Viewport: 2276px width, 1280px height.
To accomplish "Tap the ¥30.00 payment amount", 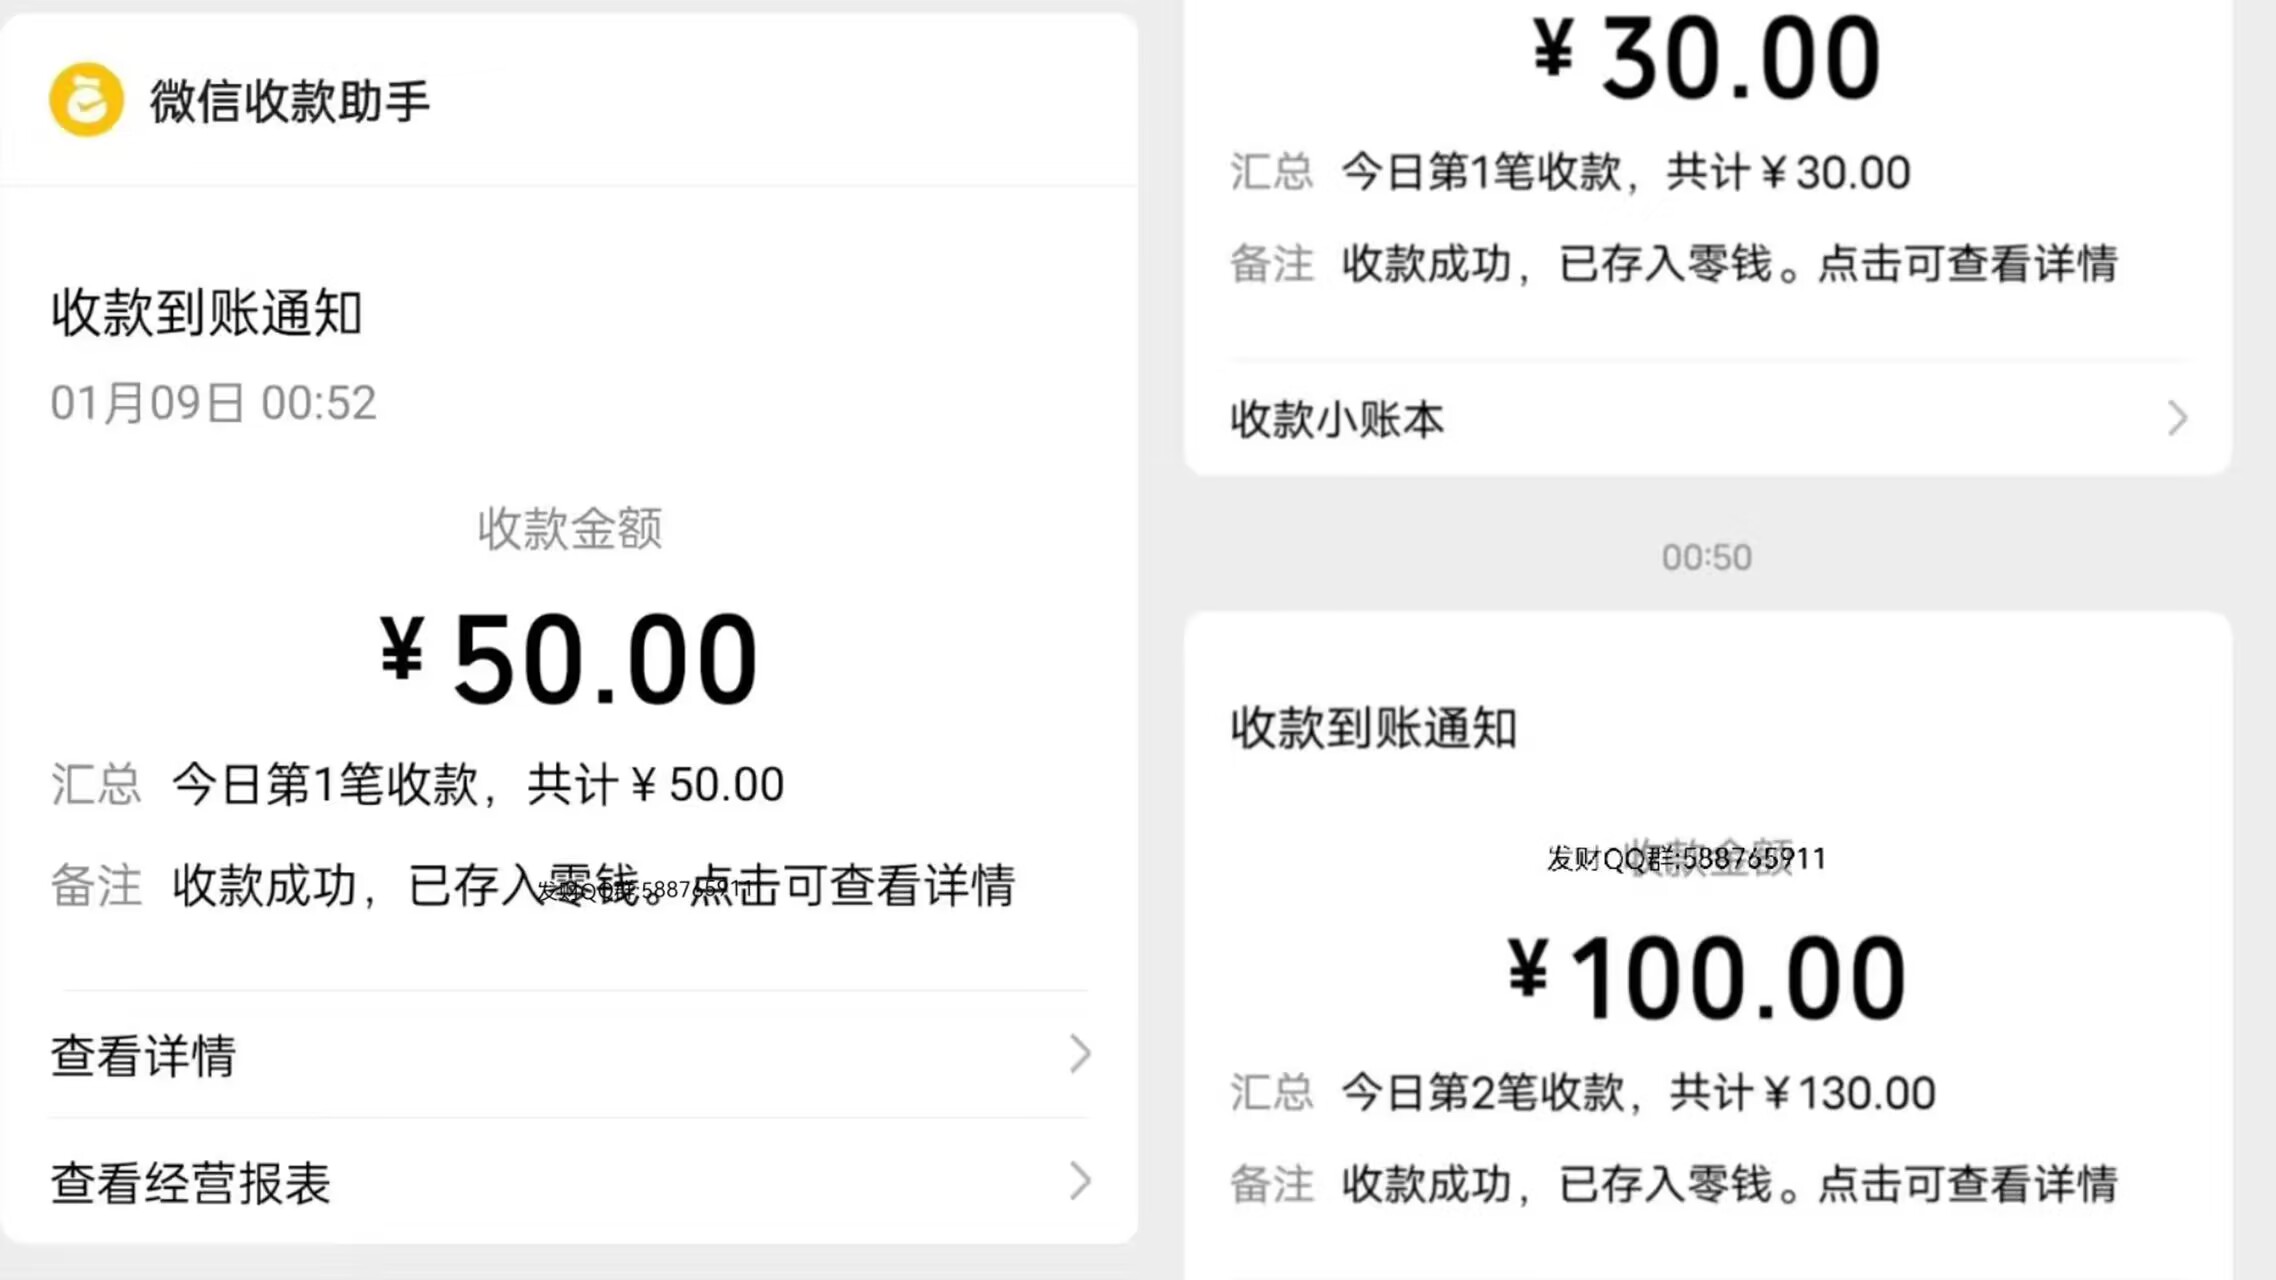I will pos(1706,60).
